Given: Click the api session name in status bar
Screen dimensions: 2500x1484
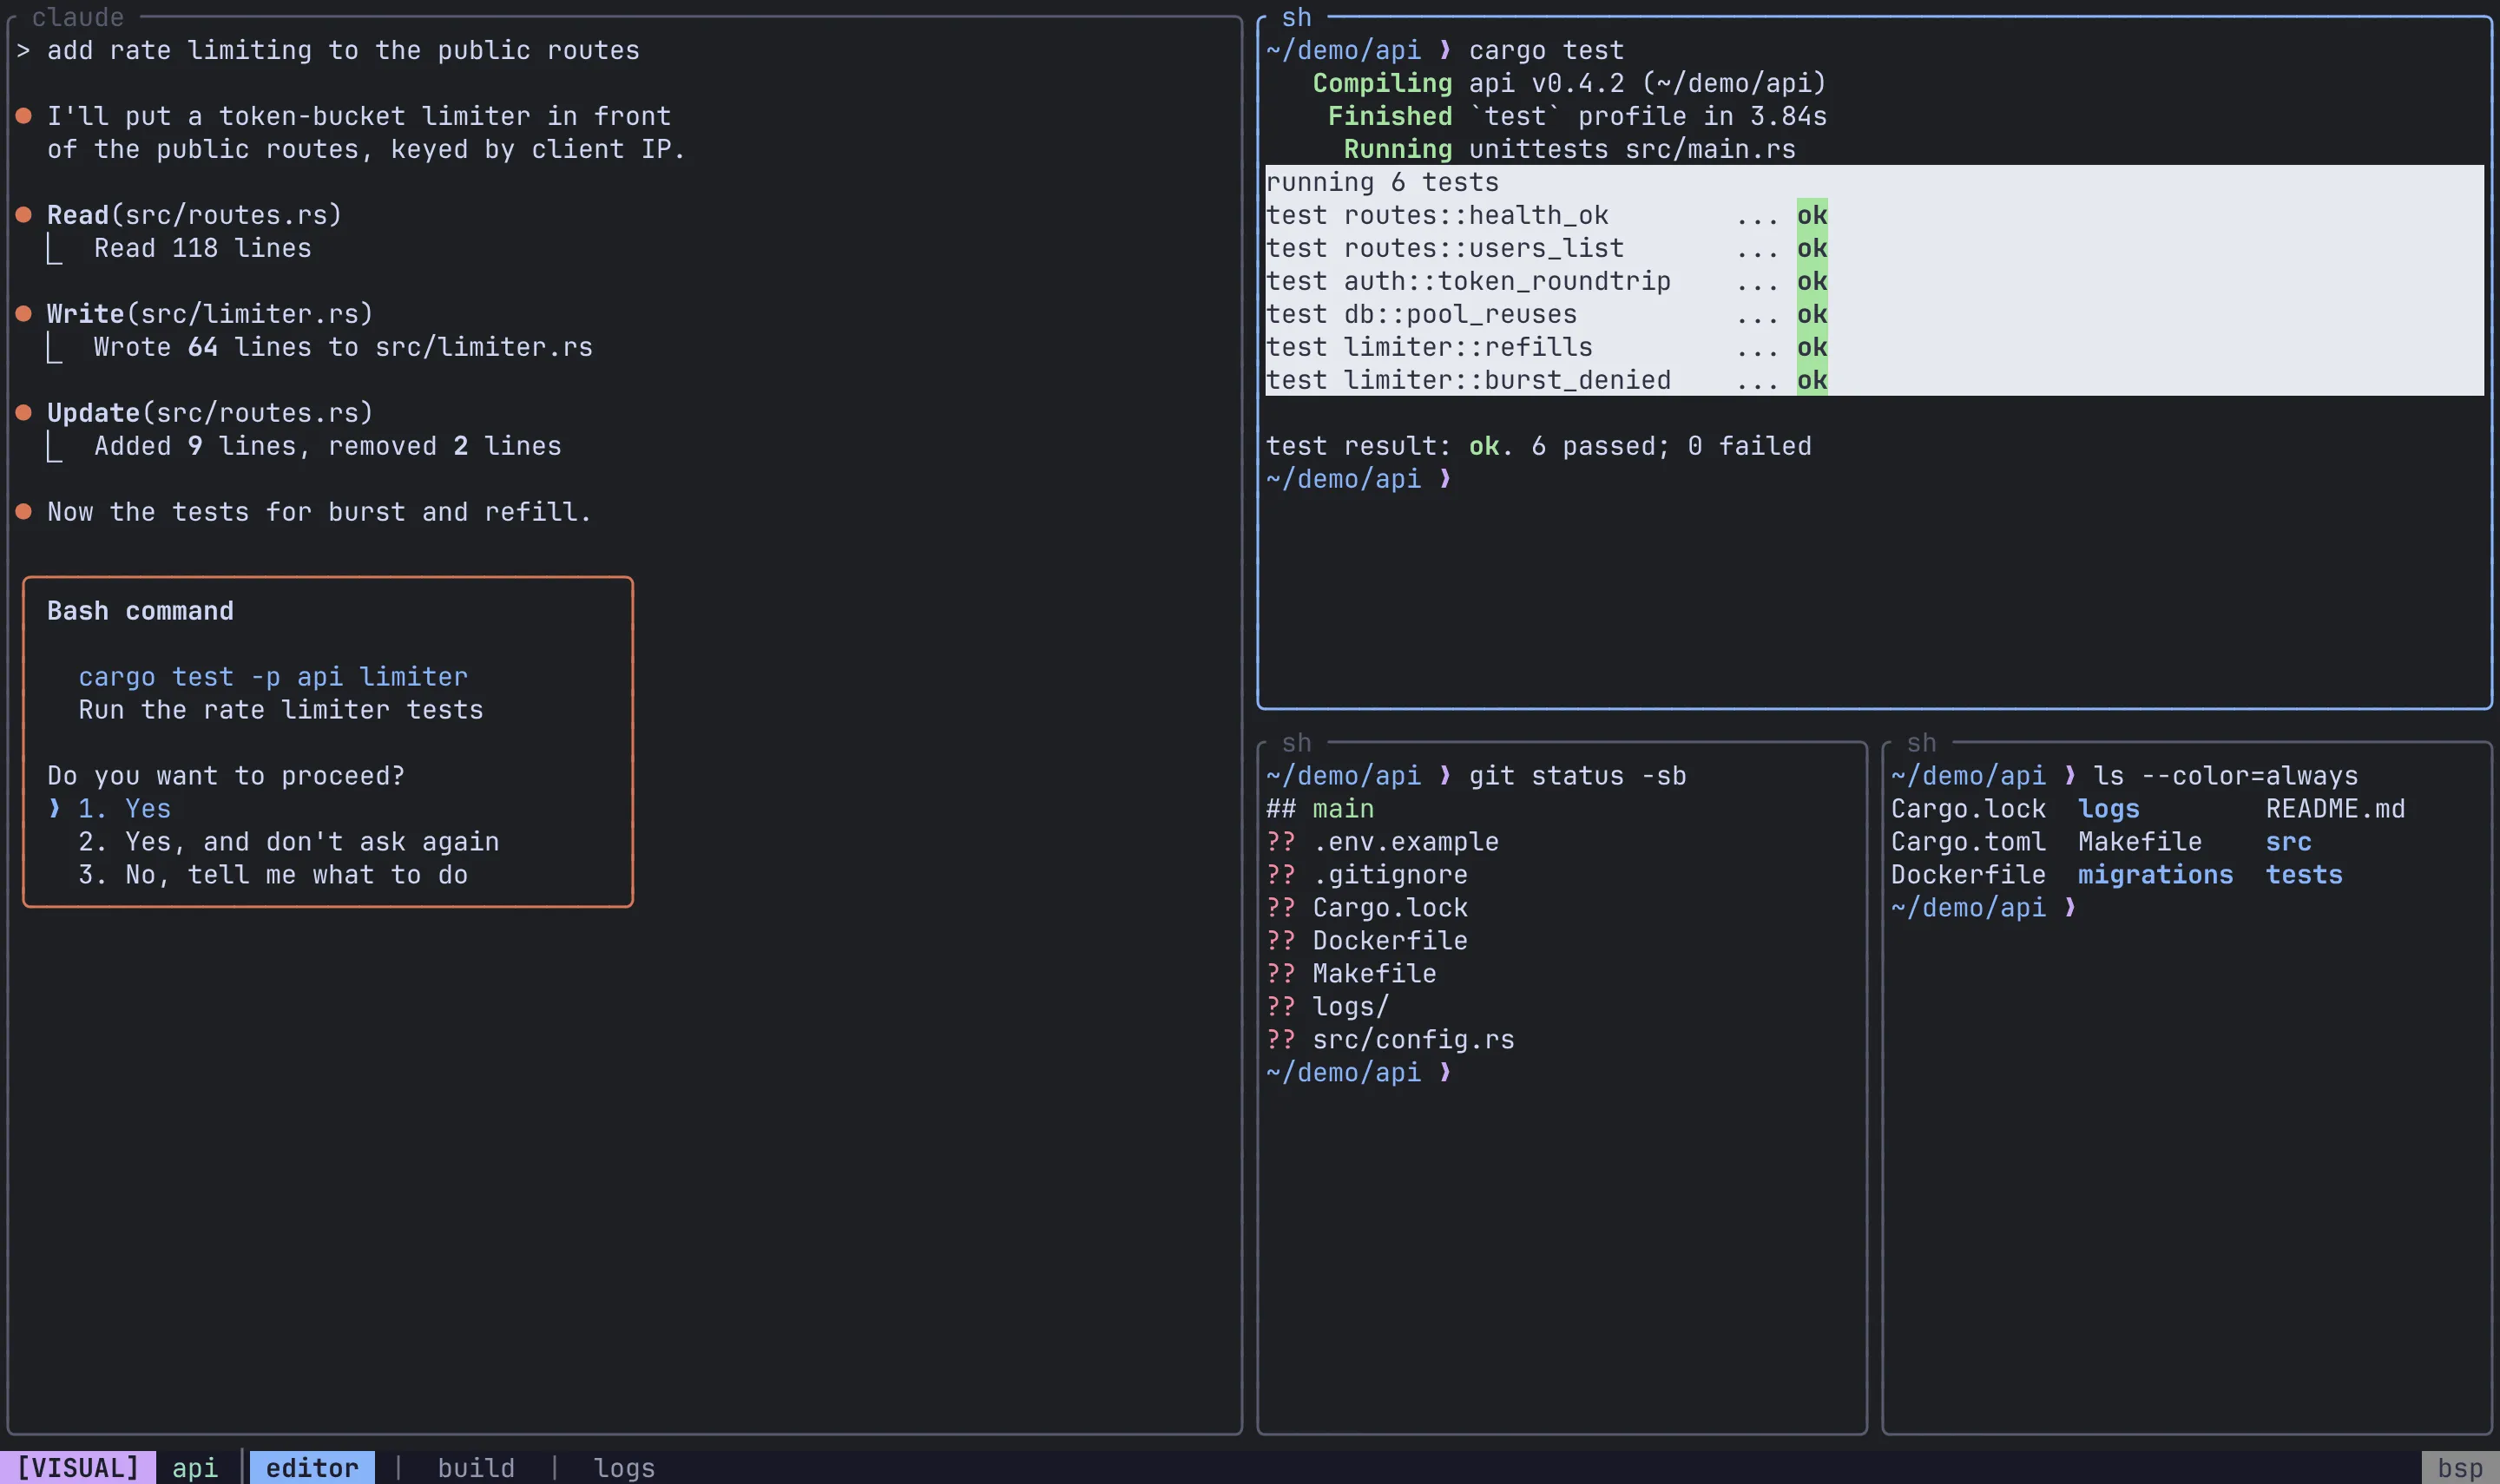Looking at the screenshot, I should pyautogui.click(x=195, y=1468).
